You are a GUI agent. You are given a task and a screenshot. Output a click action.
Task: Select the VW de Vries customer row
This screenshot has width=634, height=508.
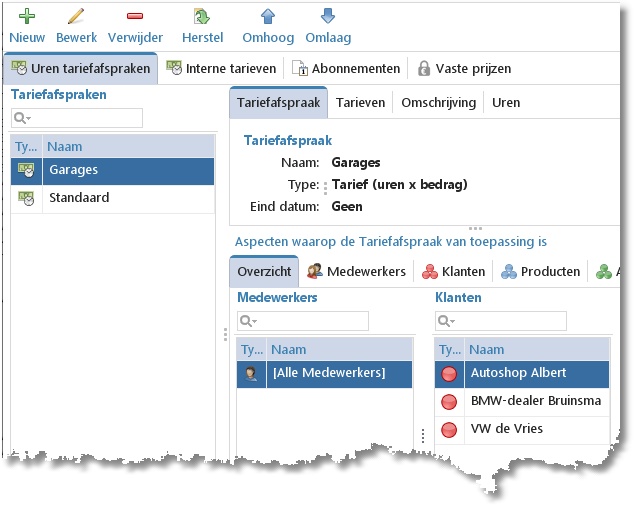coord(522,430)
